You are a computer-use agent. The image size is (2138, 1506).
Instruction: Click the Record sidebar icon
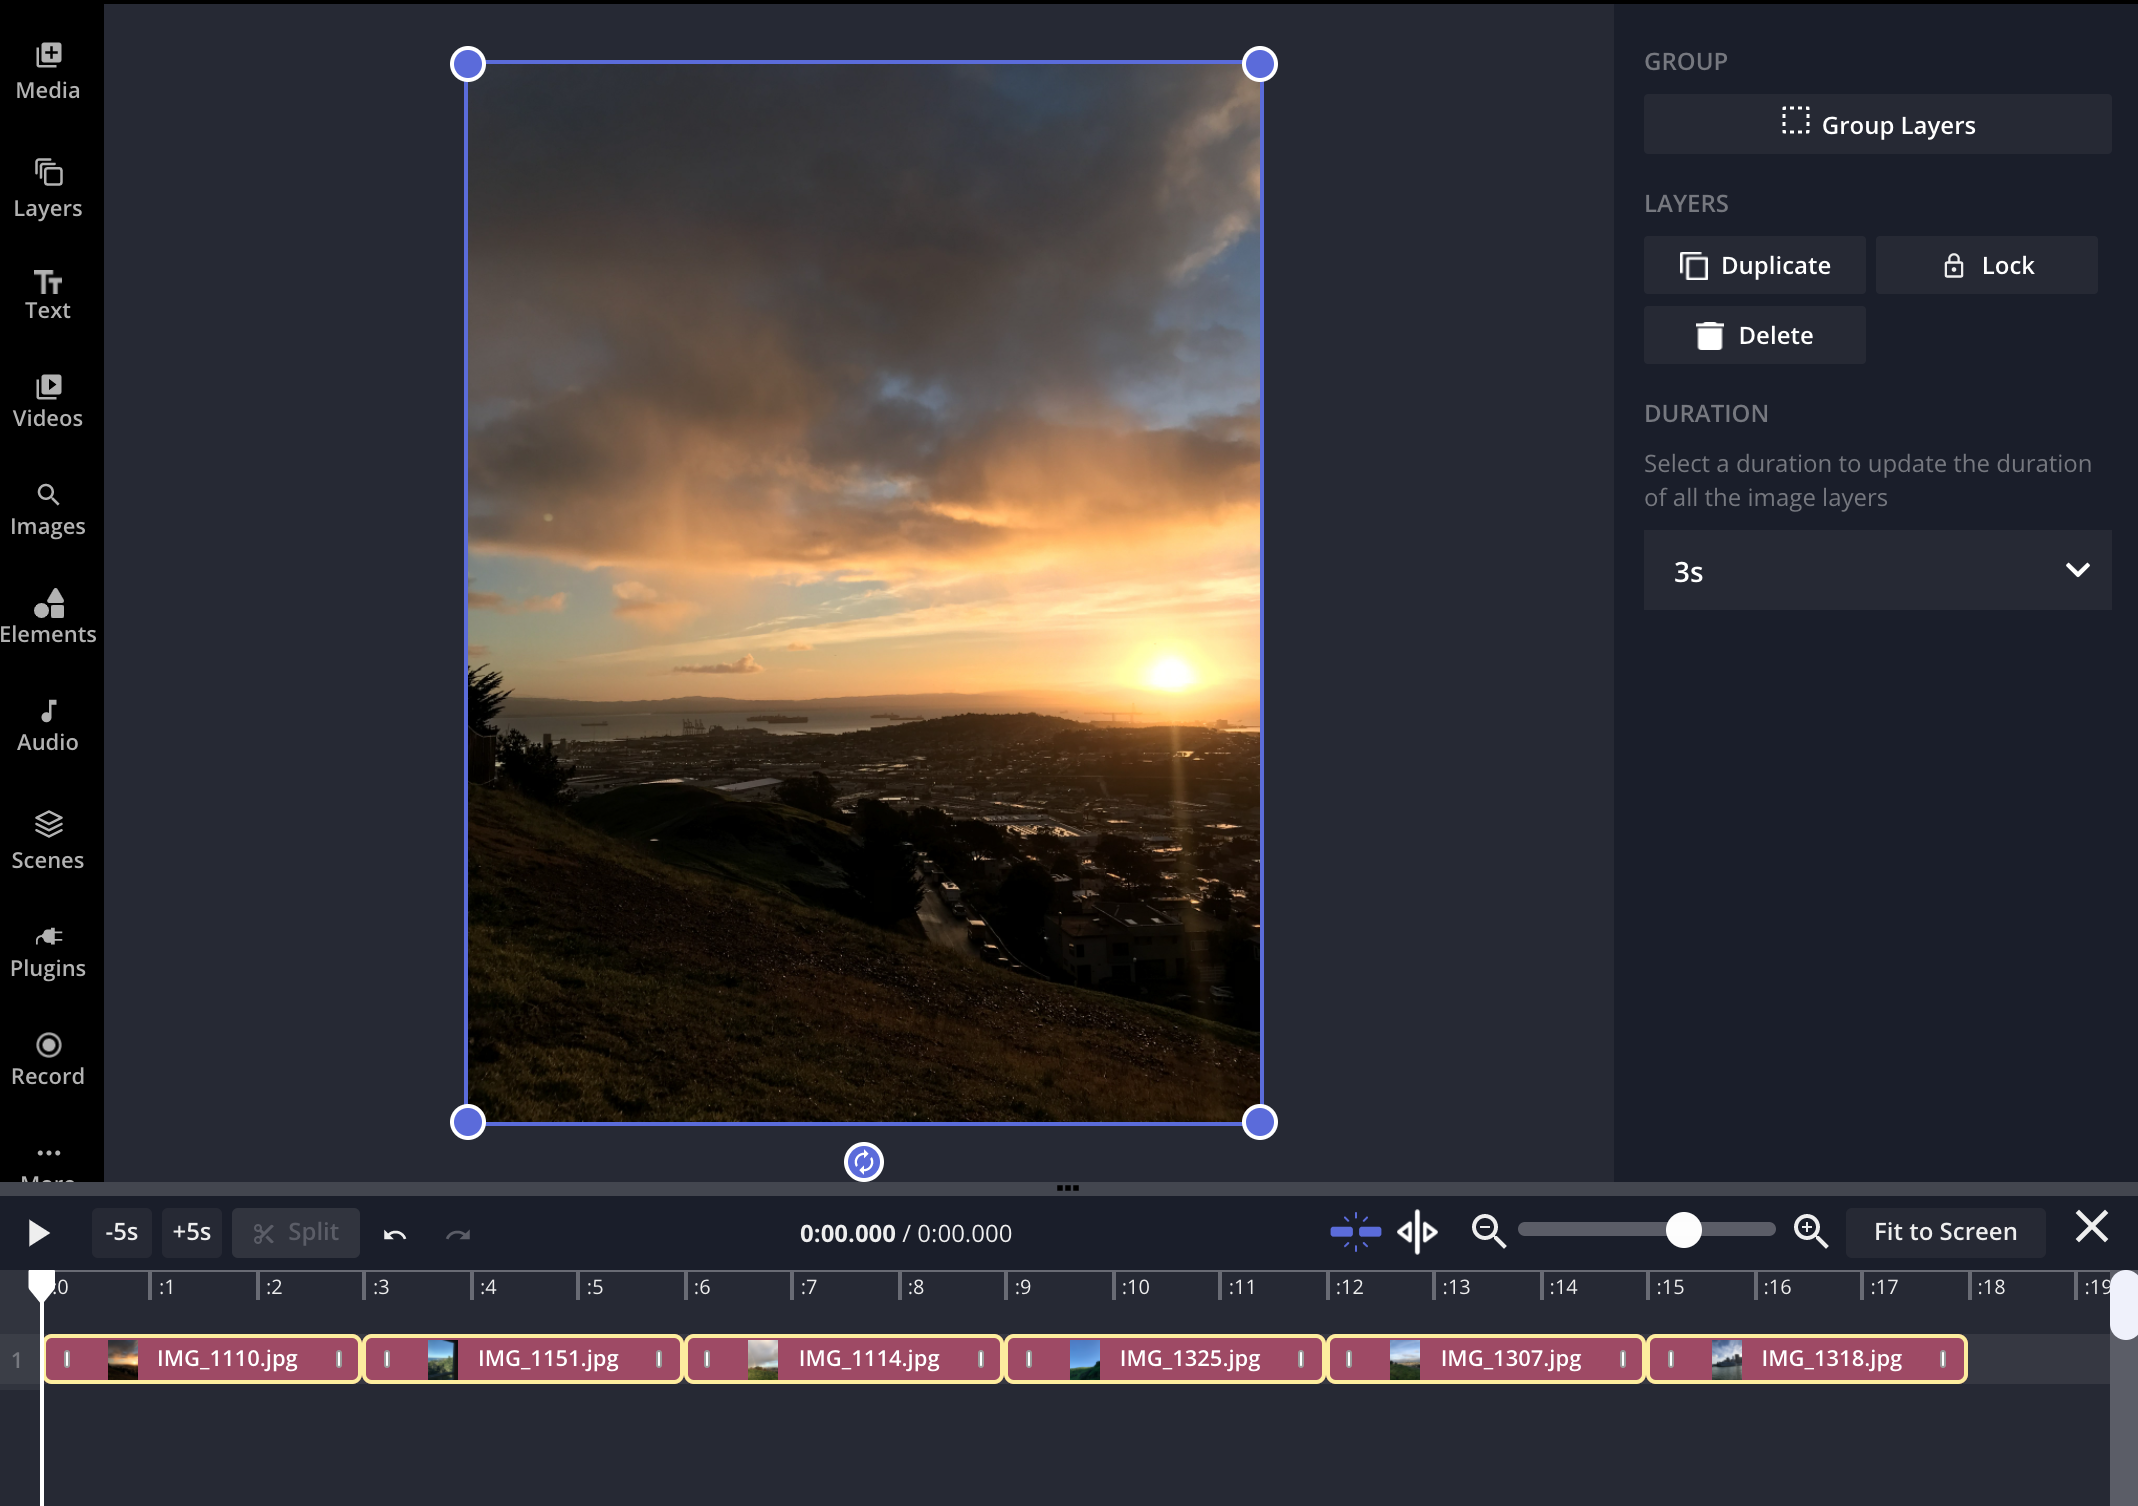(x=48, y=1059)
